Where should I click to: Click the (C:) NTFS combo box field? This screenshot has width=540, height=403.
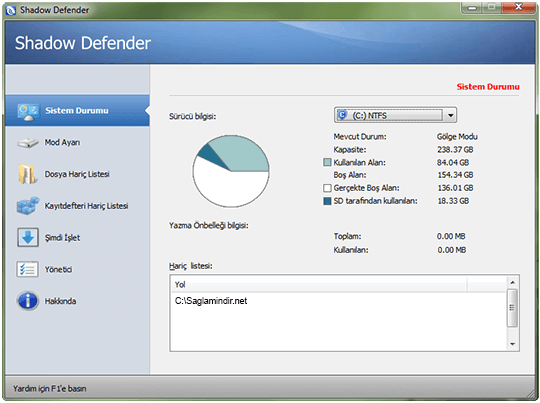coord(395,115)
